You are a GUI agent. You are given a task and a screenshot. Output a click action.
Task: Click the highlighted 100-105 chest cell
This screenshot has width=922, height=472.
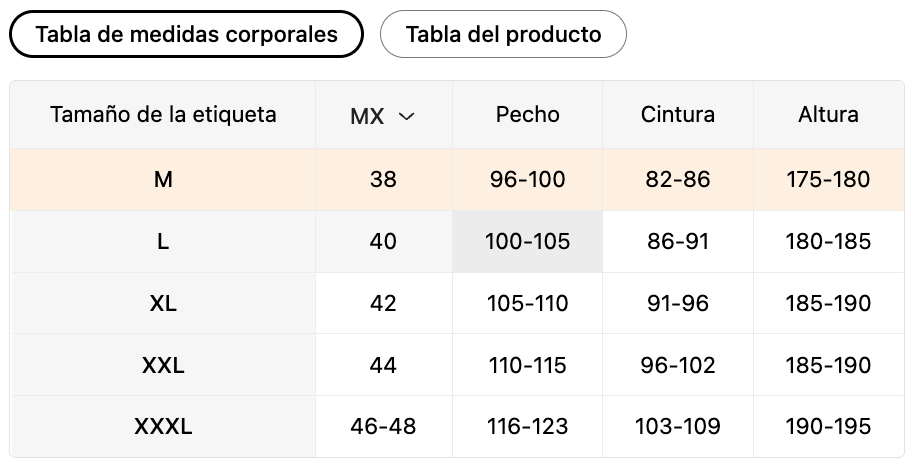(527, 242)
